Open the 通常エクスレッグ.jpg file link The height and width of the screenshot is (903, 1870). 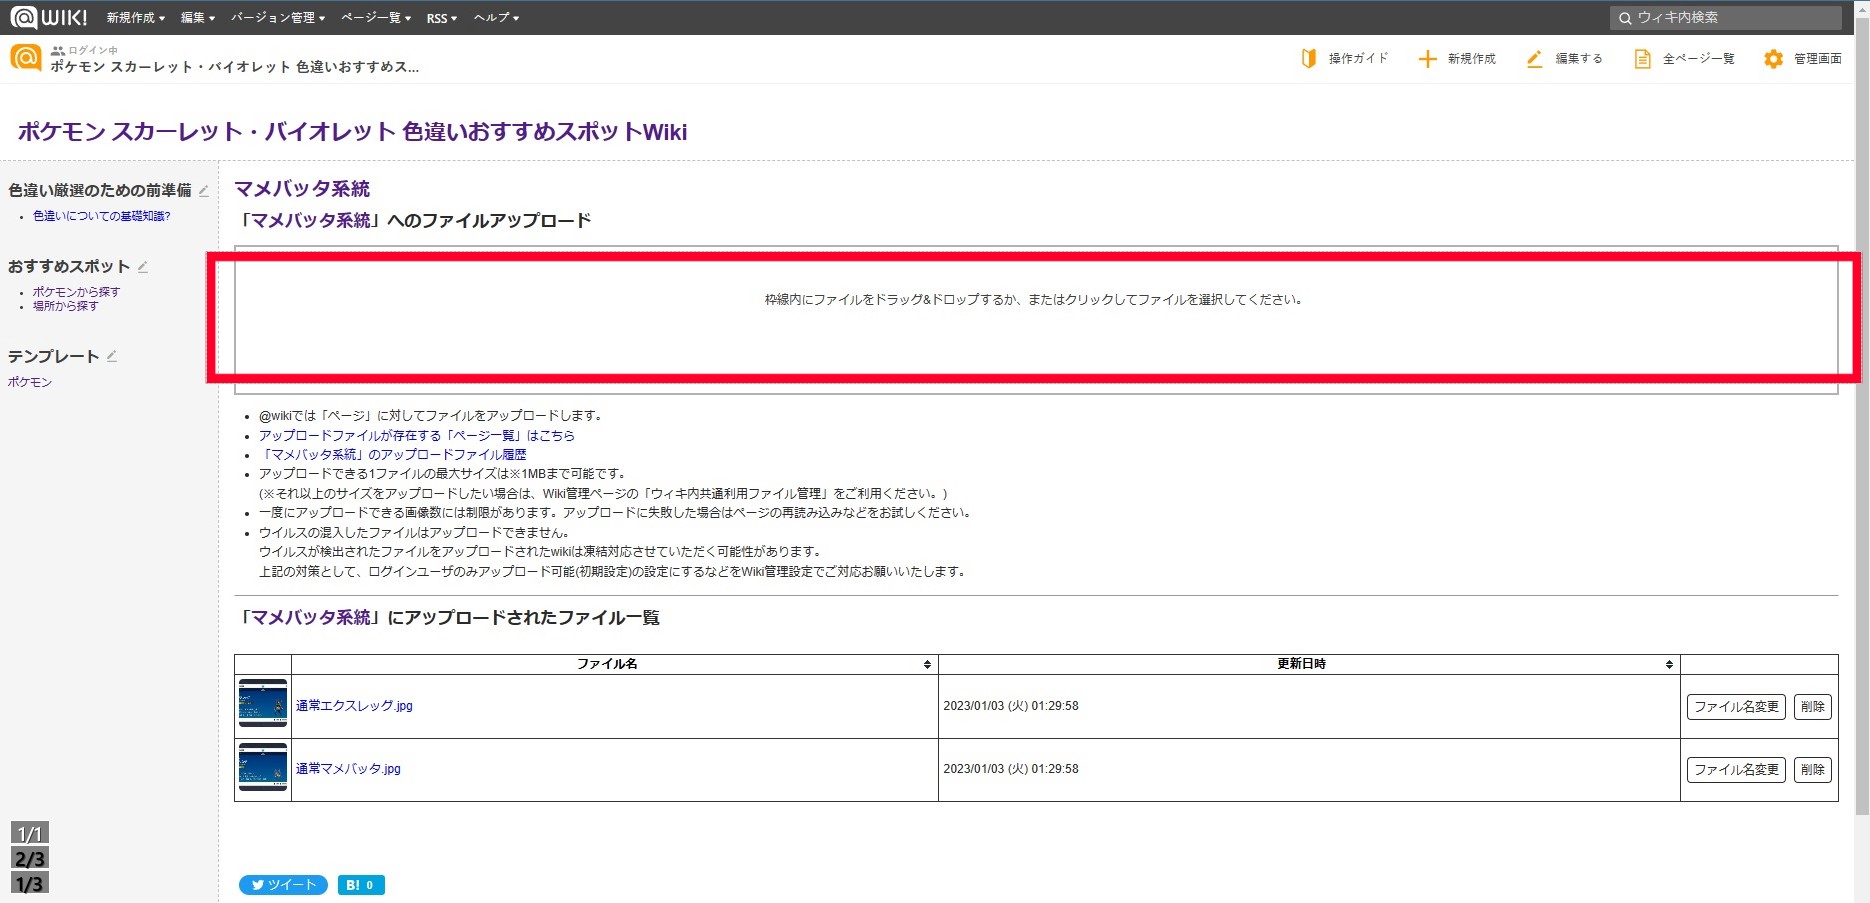tap(354, 706)
